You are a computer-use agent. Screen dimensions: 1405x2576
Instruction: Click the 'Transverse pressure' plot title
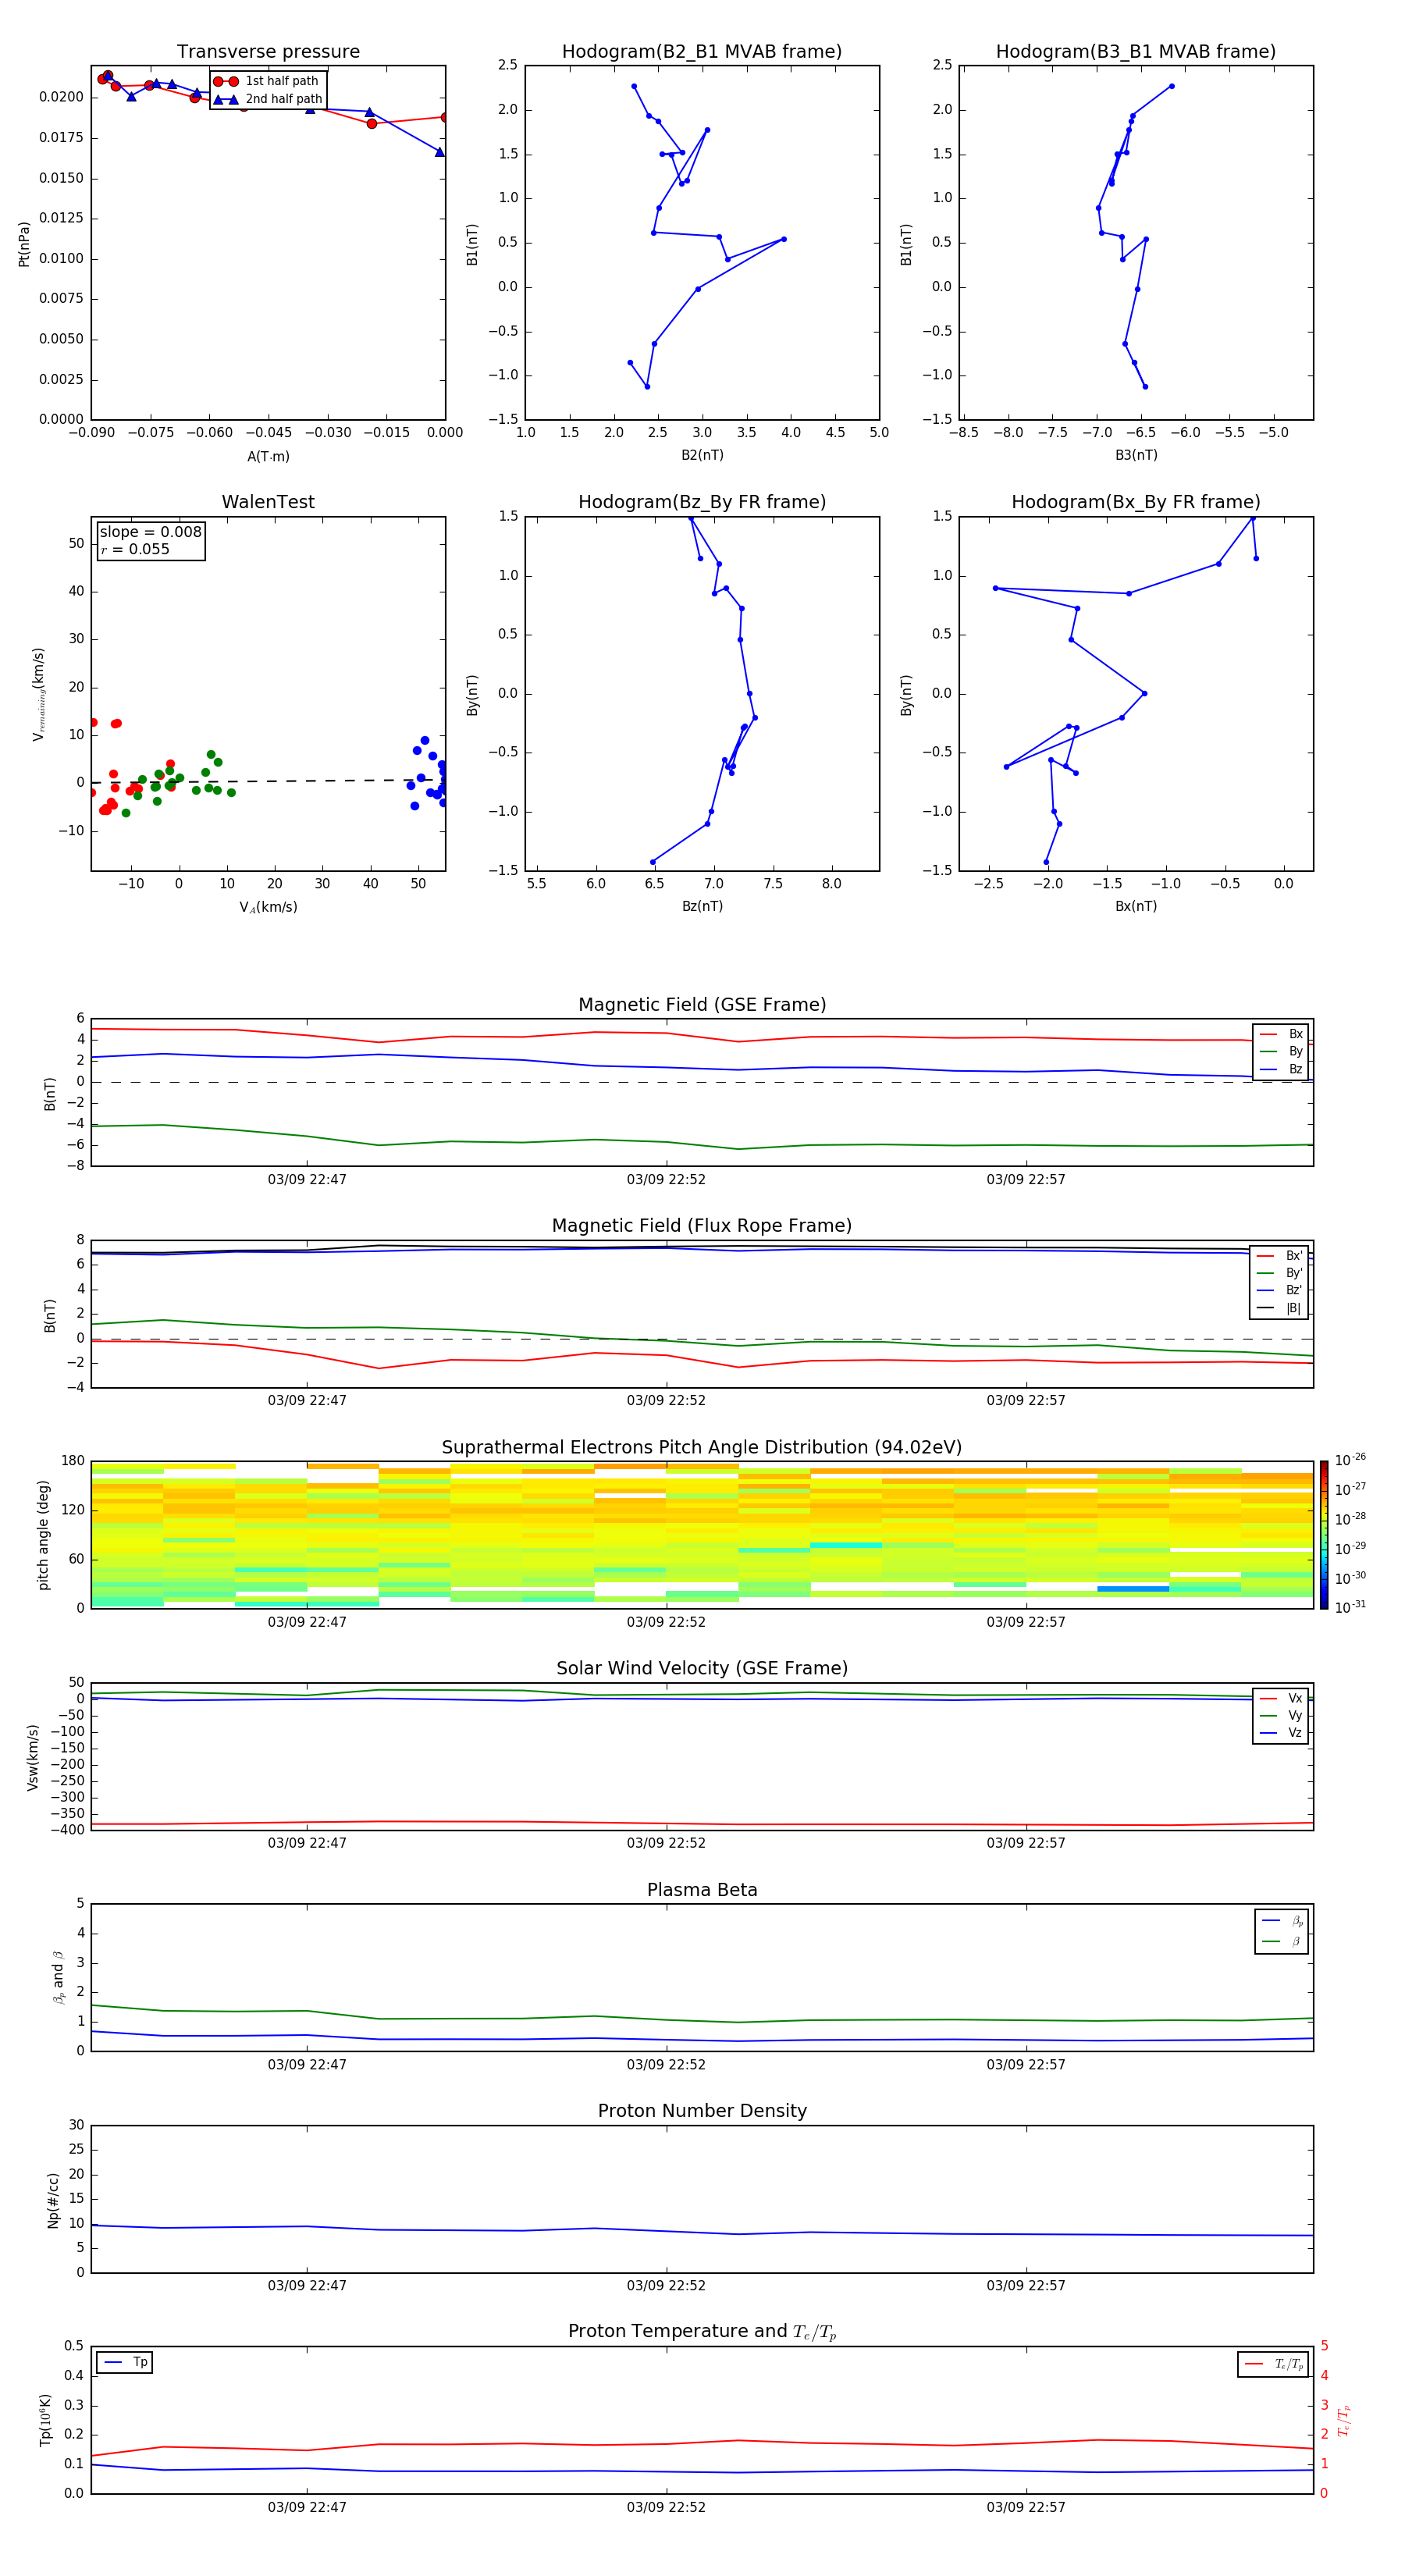[x=268, y=52]
